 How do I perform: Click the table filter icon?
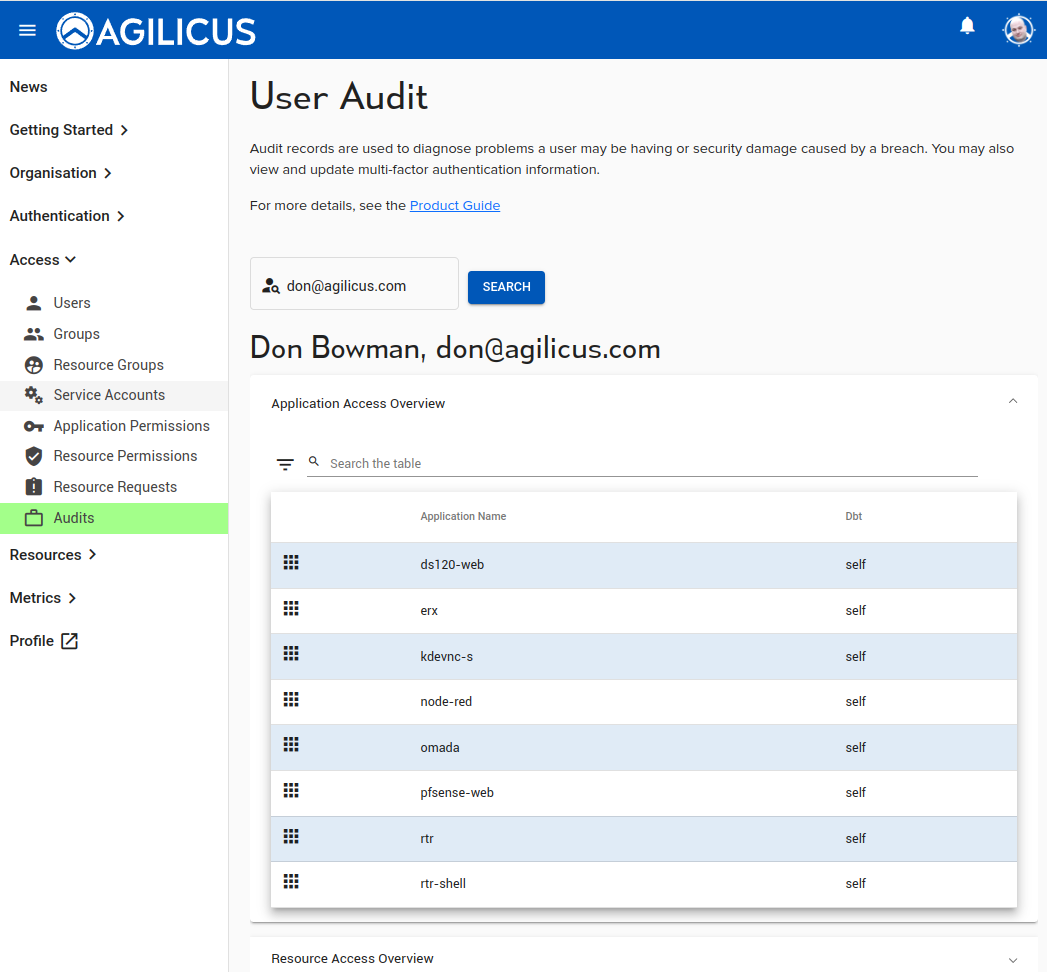pos(285,464)
